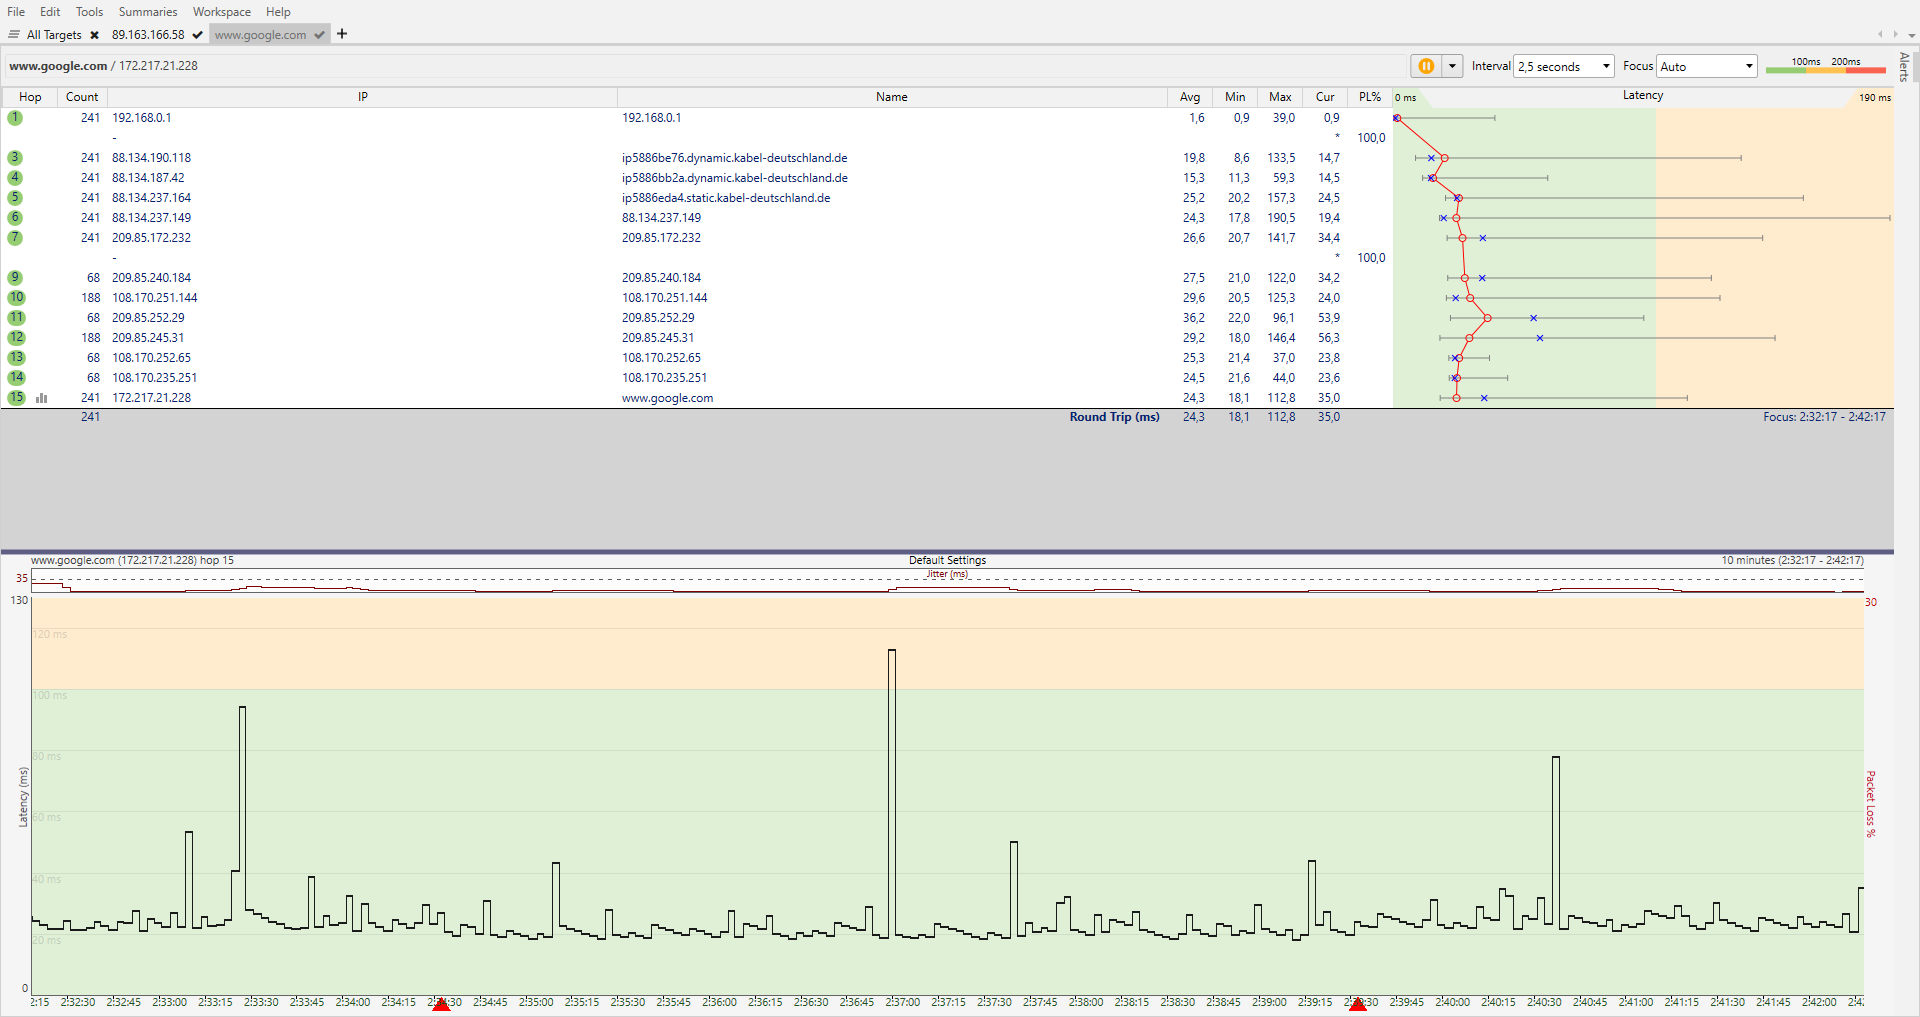Pause tracing with the orange pause button
This screenshot has height=1017, width=1920.
[x=1426, y=66]
